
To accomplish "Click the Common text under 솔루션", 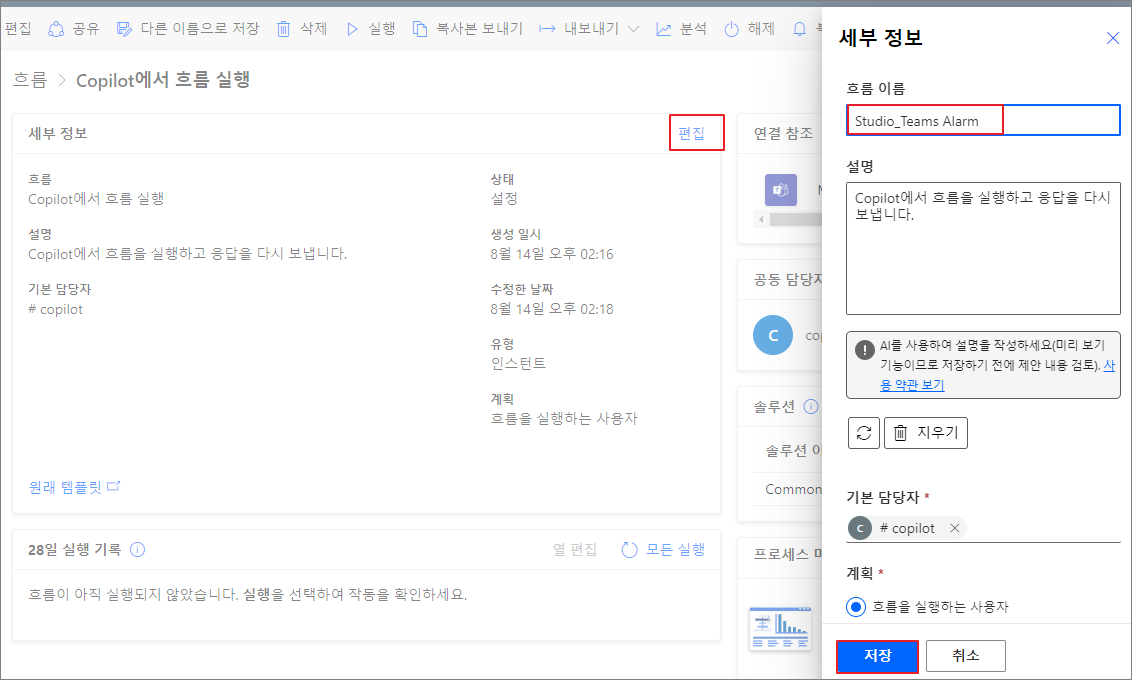I will pos(793,489).
